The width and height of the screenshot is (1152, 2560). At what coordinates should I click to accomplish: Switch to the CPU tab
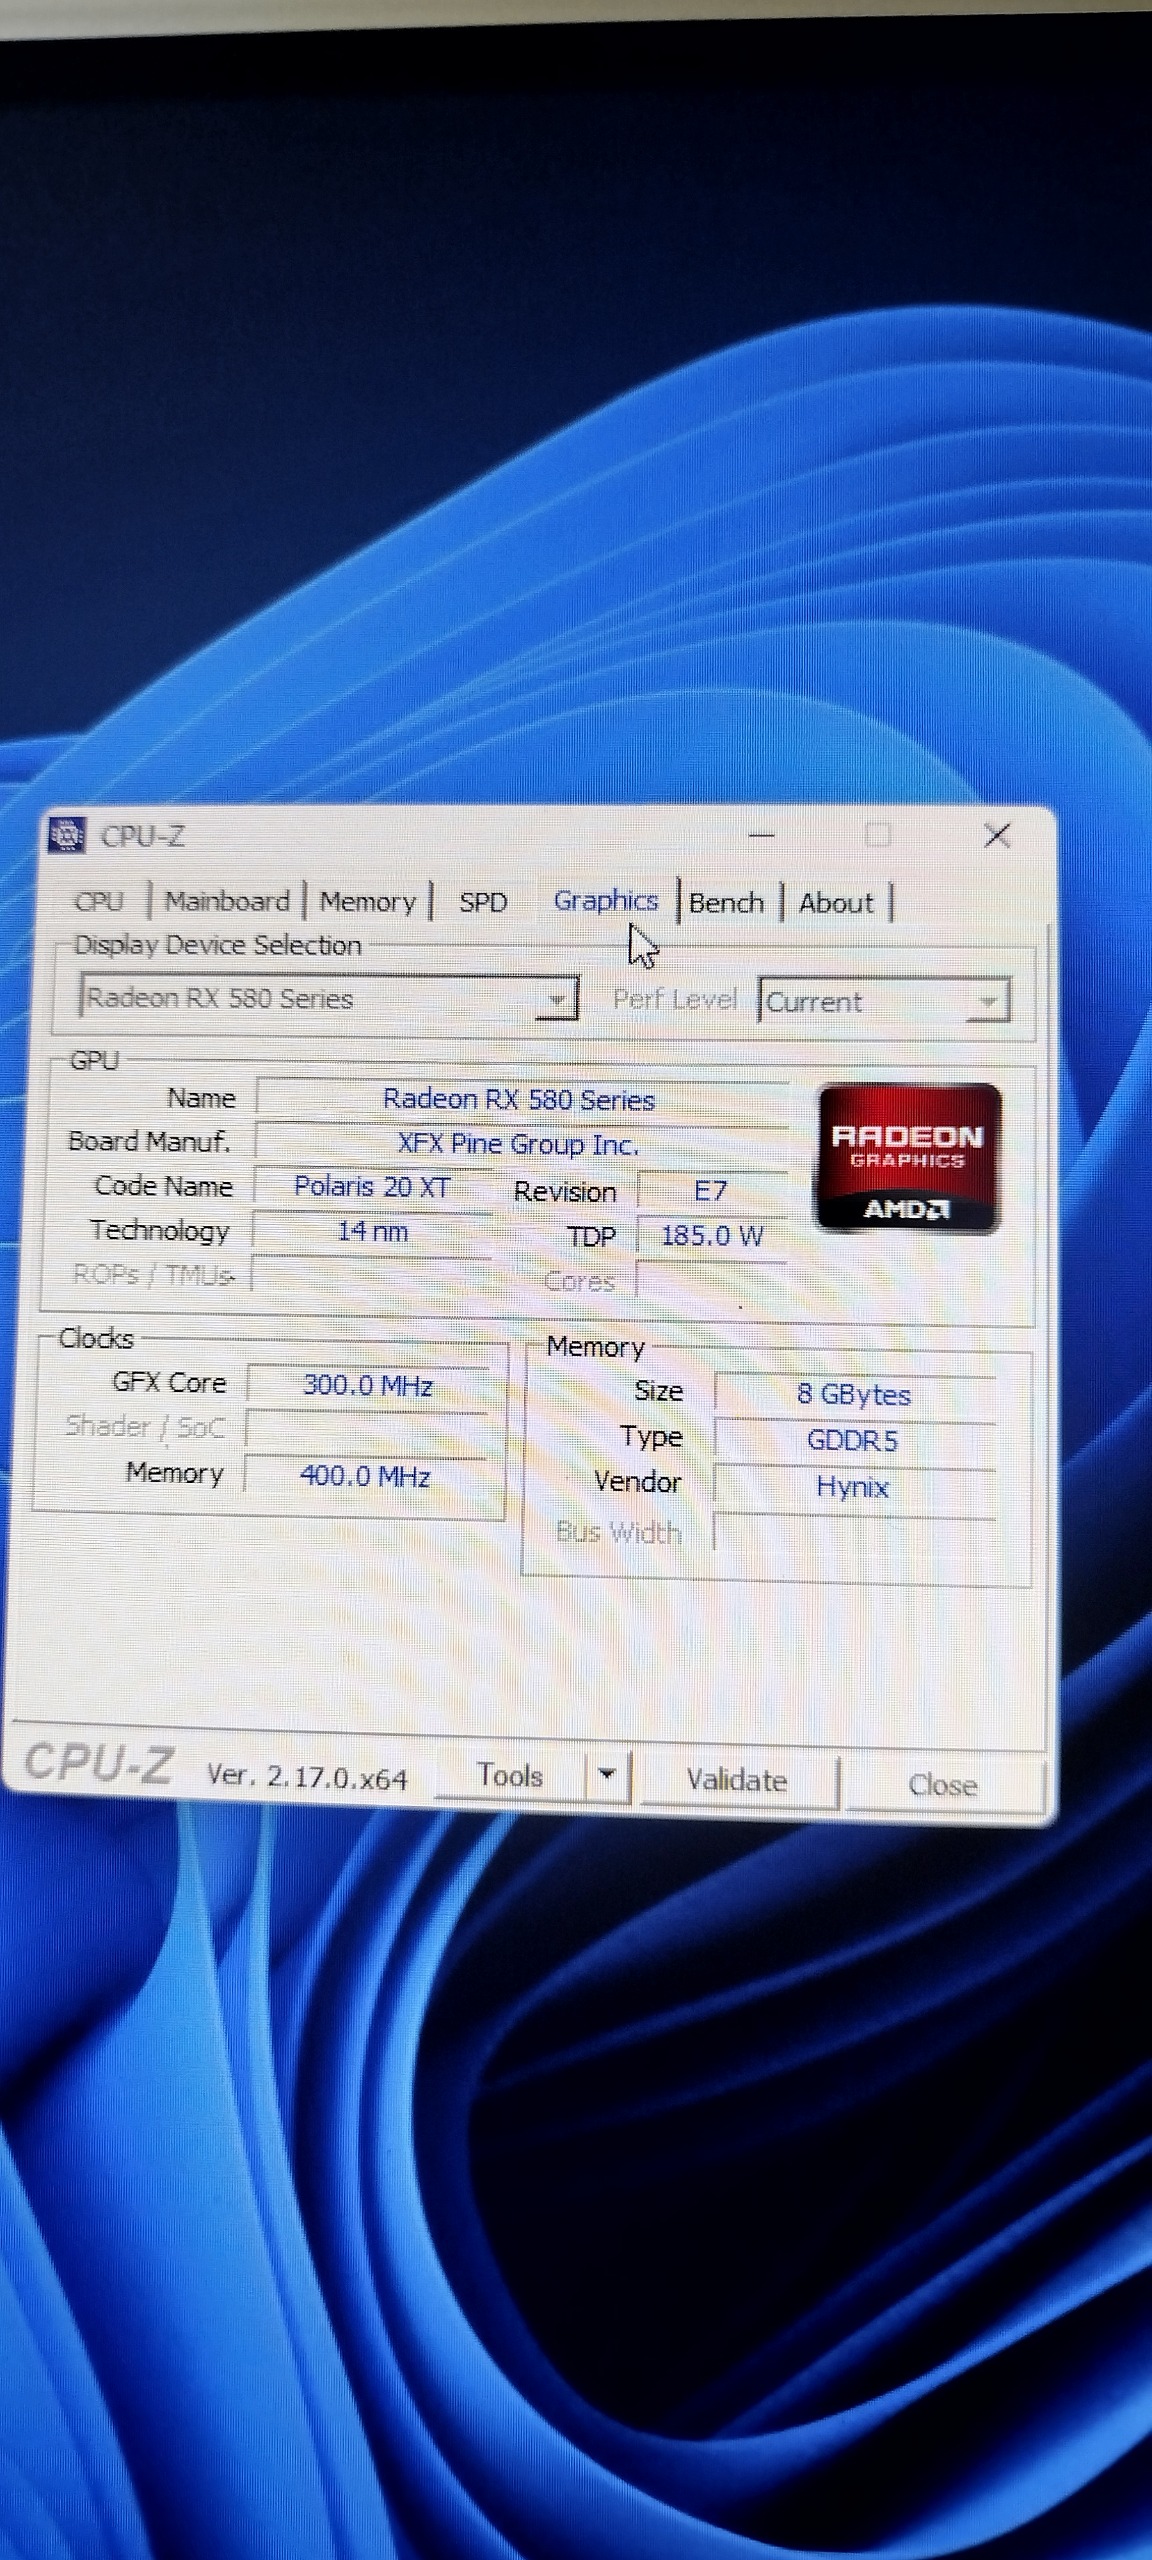99,902
